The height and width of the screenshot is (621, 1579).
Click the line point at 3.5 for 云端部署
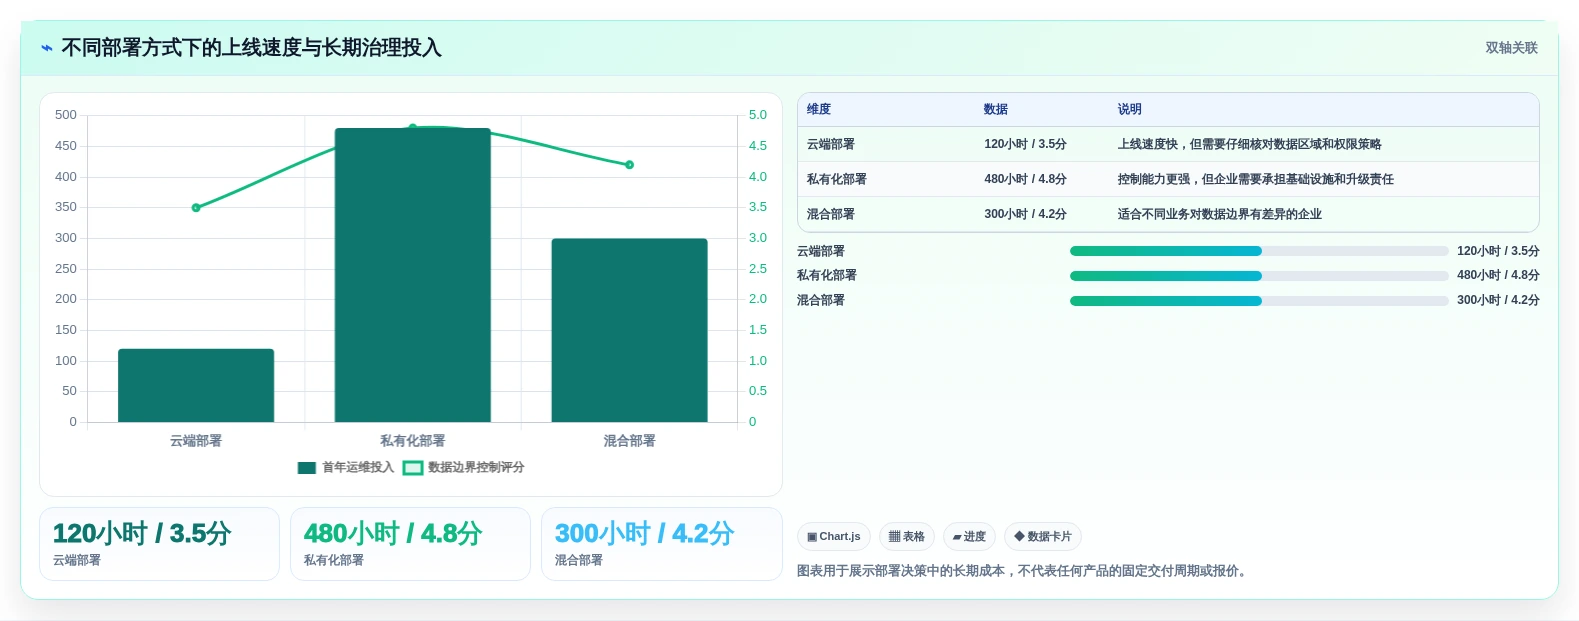(x=196, y=208)
